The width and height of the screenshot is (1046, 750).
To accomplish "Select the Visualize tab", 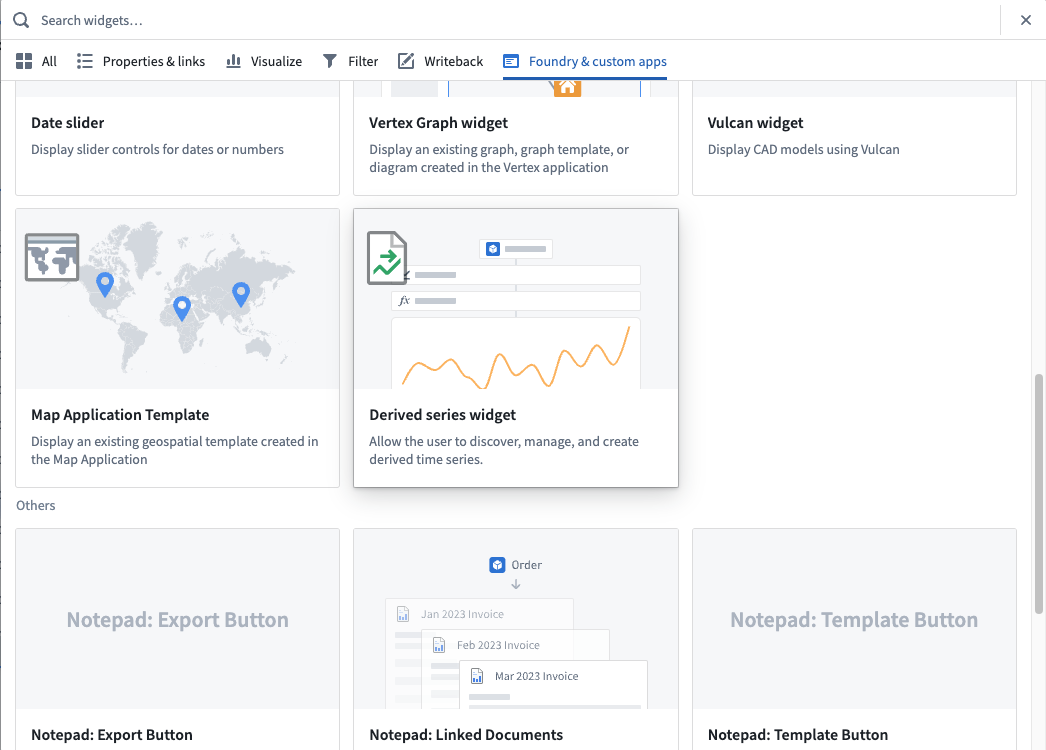I will click(x=264, y=61).
